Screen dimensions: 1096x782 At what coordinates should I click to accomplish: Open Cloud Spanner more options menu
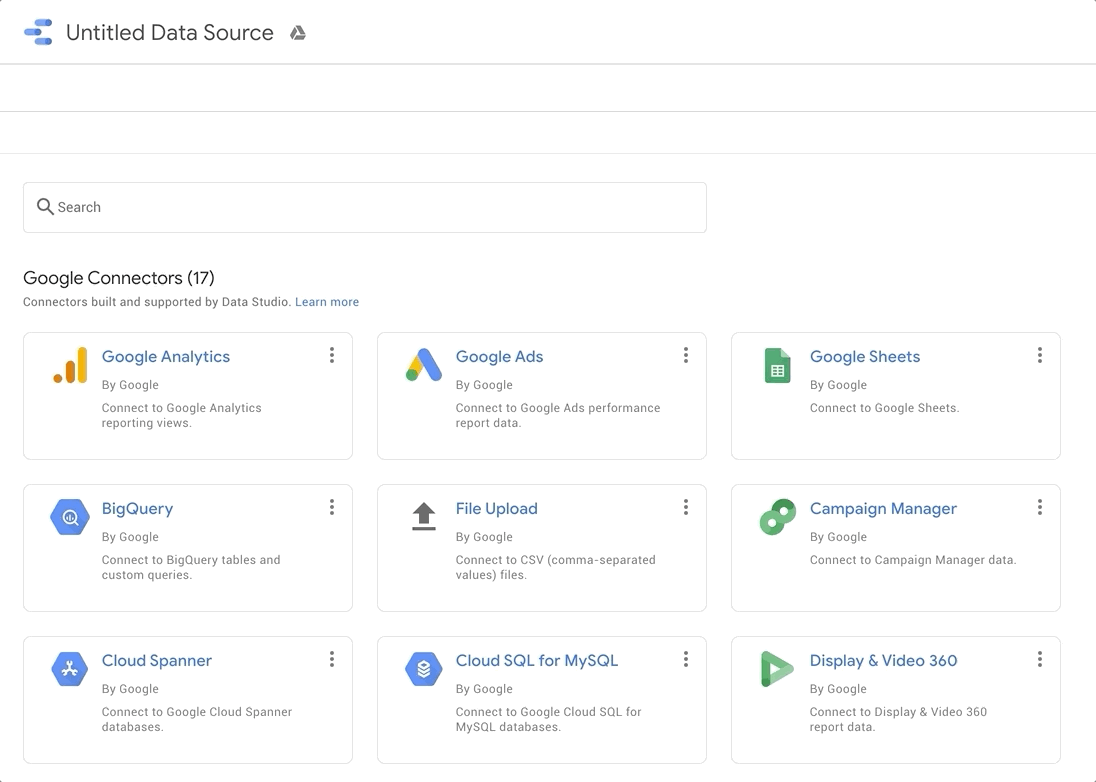(x=332, y=659)
